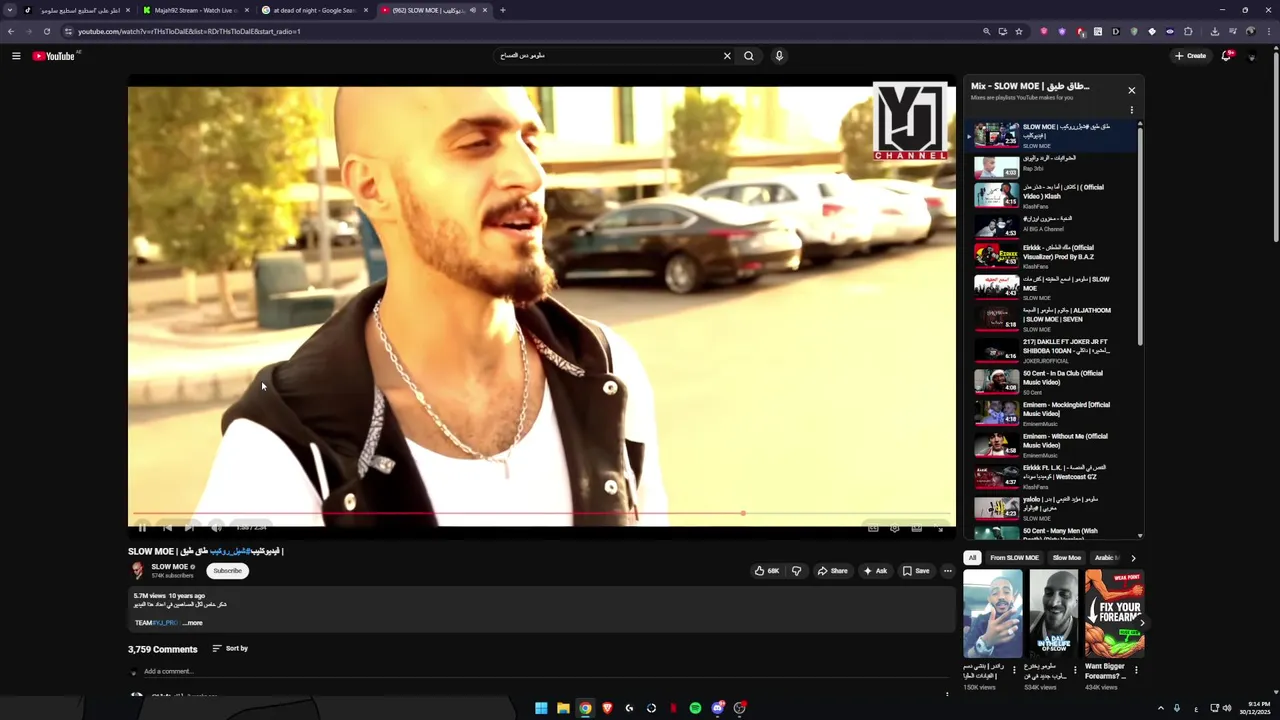Viewport: 1280px width, 720px height.
Task: Click the Share button
Action: tap(832, 571)
